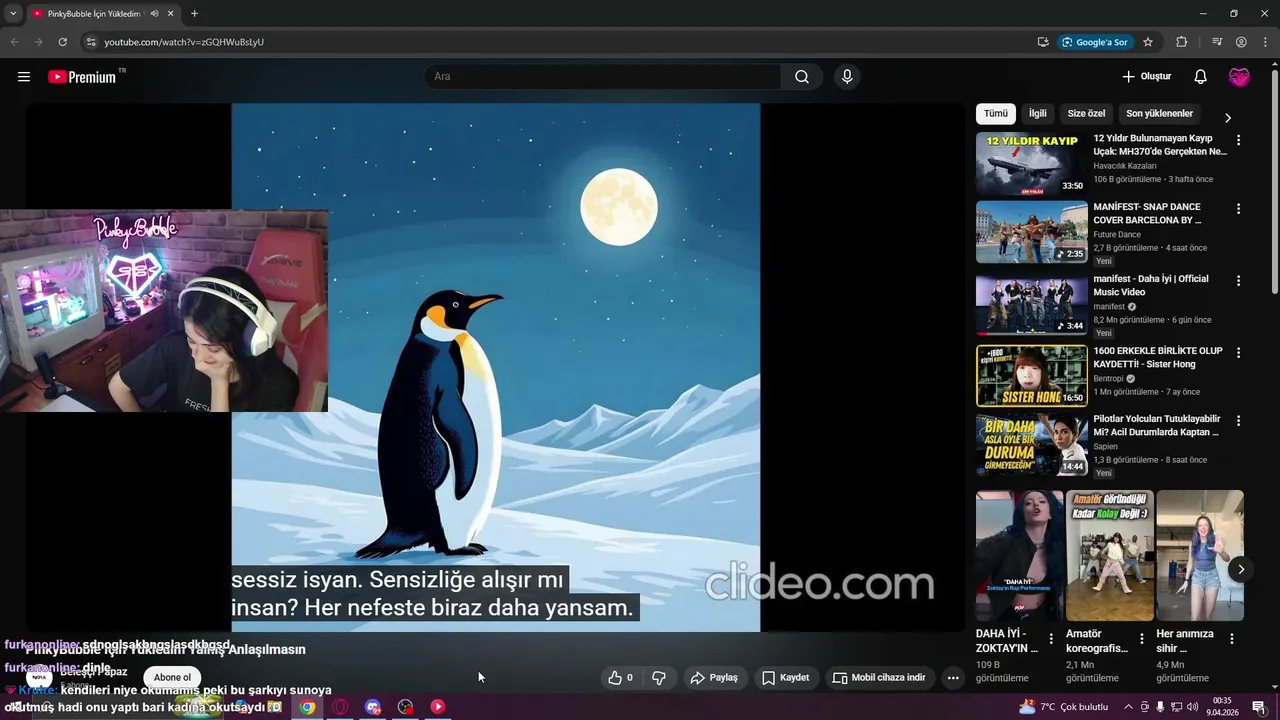The image size is (1280, 720).
Task: Open a new browser tab
Action: (x=194, y=14)
